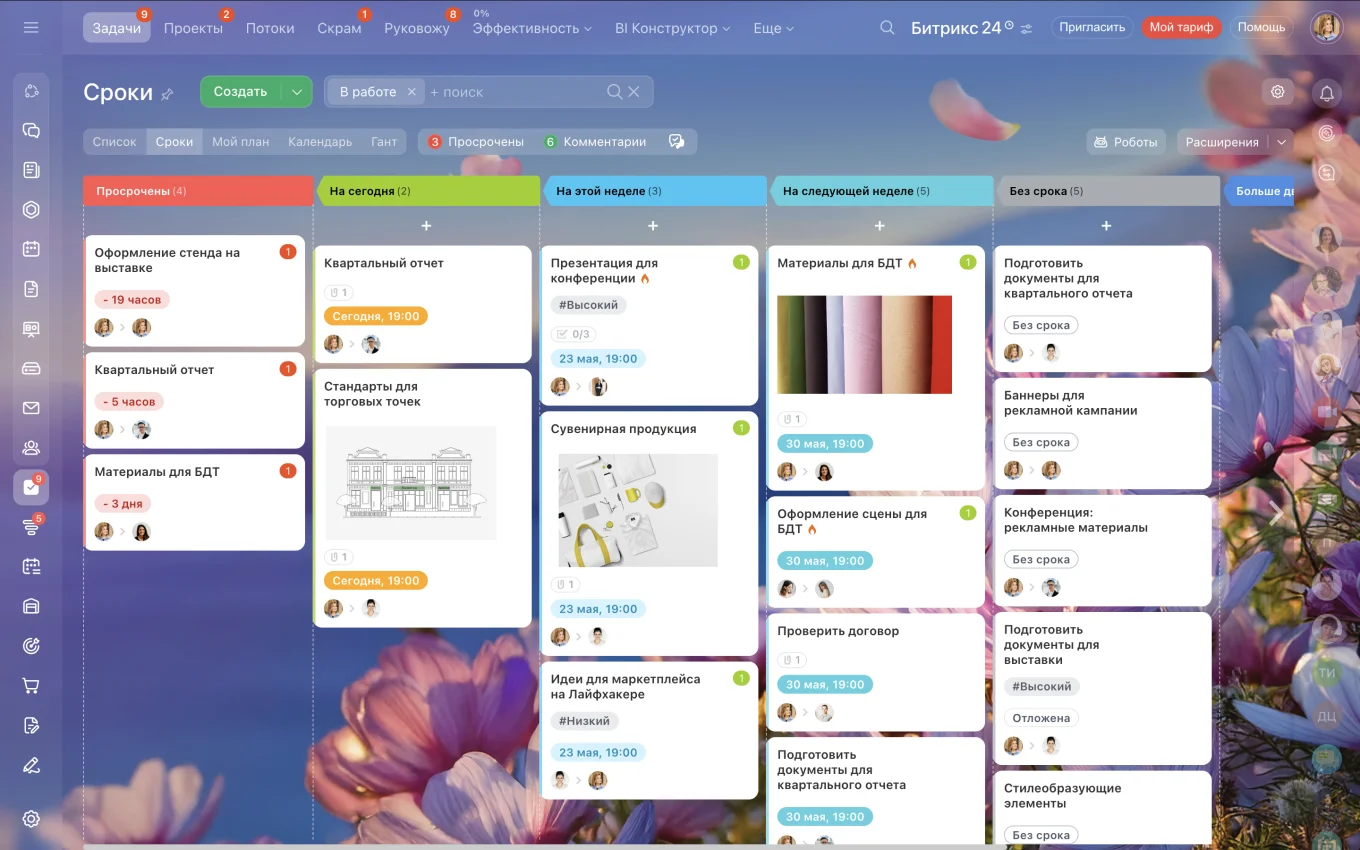Open the online store cart icon in sidebar
Viewport: 1360px width, 850px height.
click(31, 686)
